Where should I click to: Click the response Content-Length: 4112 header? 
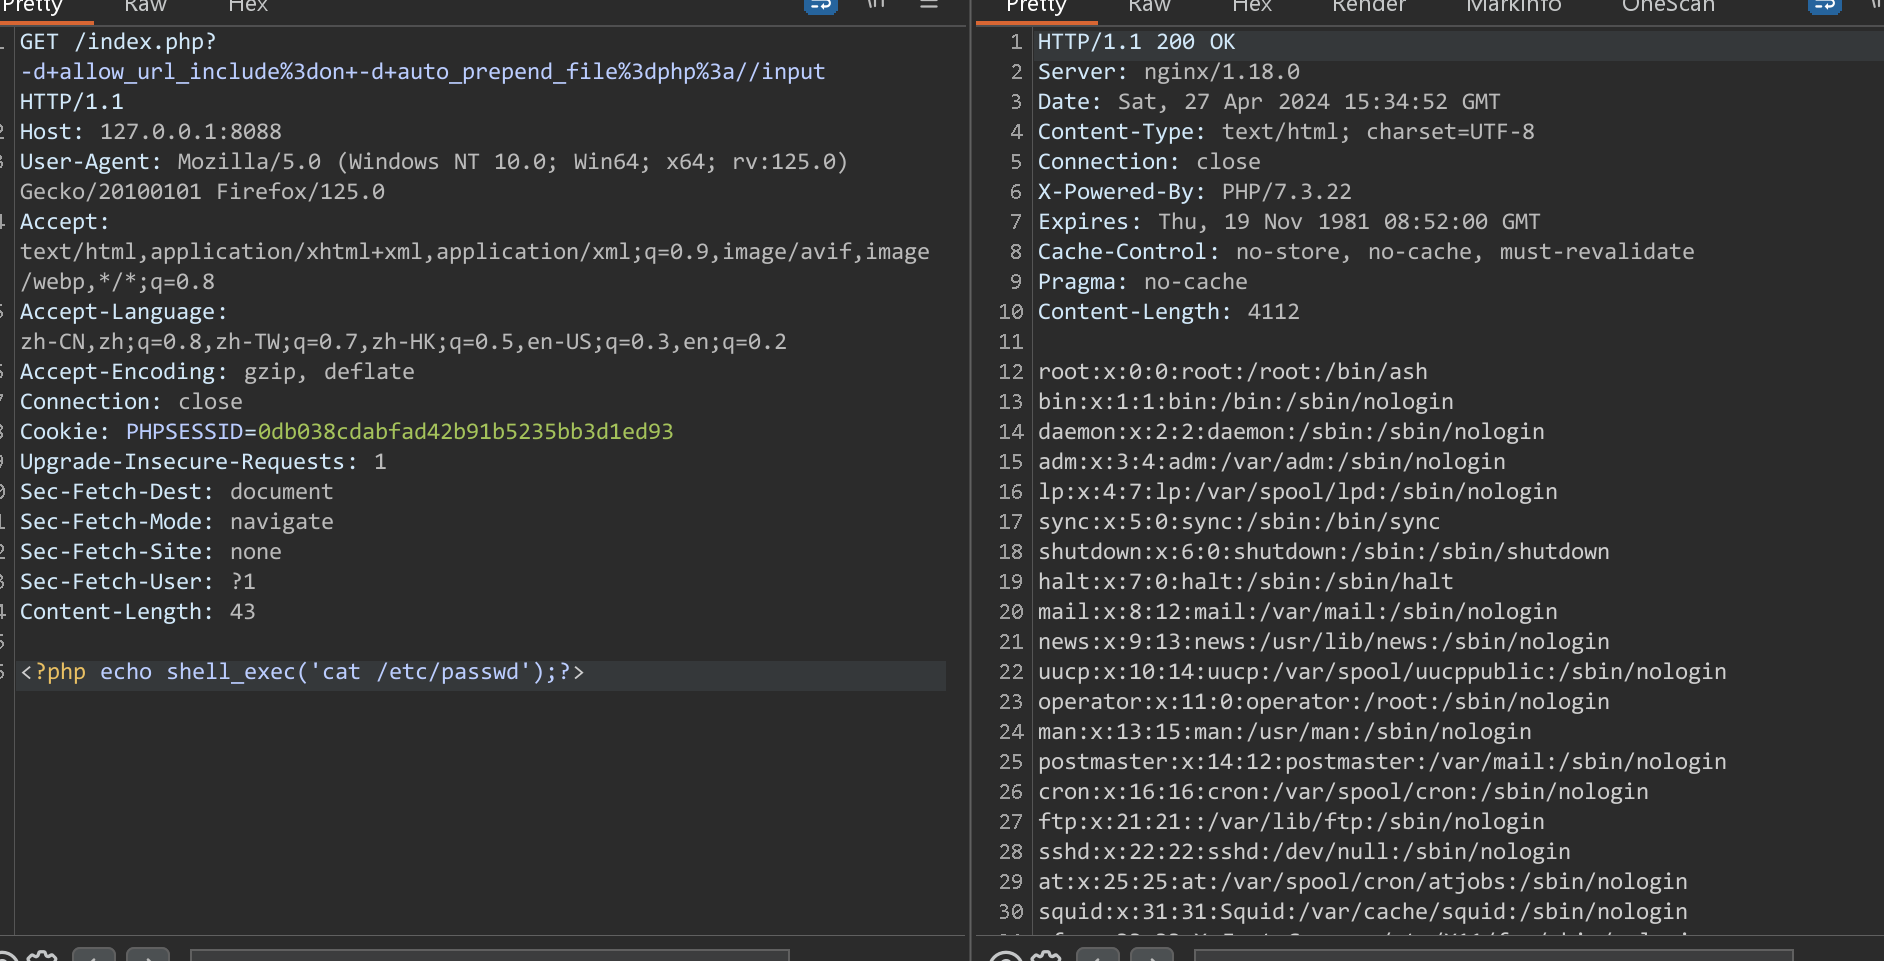[1169, 312]
